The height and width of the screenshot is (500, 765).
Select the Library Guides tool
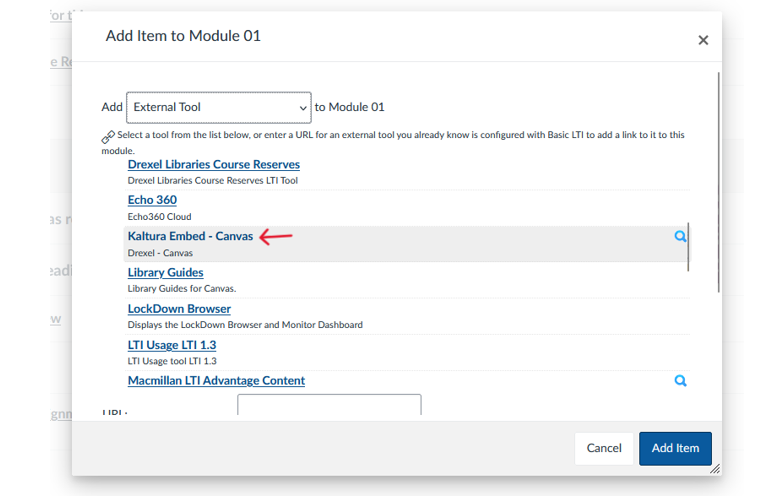(x=165, y=273)
